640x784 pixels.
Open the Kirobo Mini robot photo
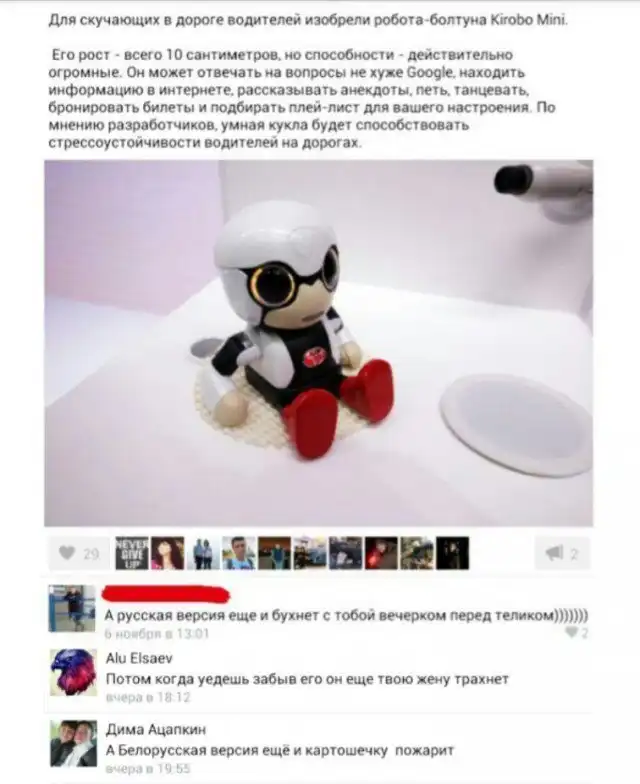(318, 343)
